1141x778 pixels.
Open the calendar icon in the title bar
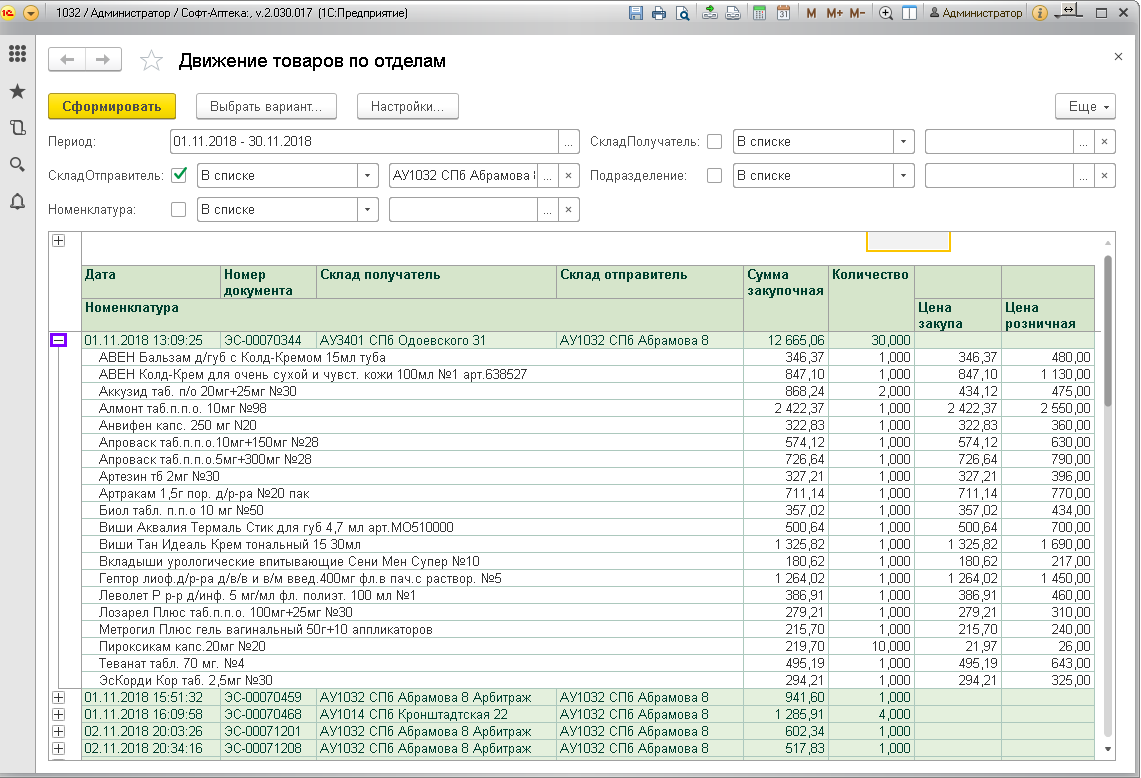[783, 13]
